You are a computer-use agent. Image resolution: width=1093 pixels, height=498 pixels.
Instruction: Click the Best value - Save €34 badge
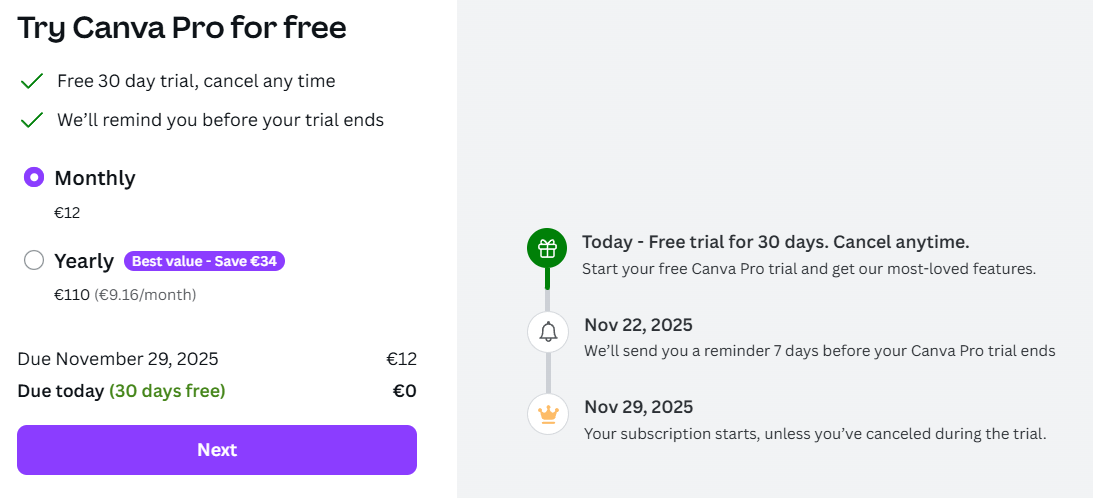click(x=205, y=261)
